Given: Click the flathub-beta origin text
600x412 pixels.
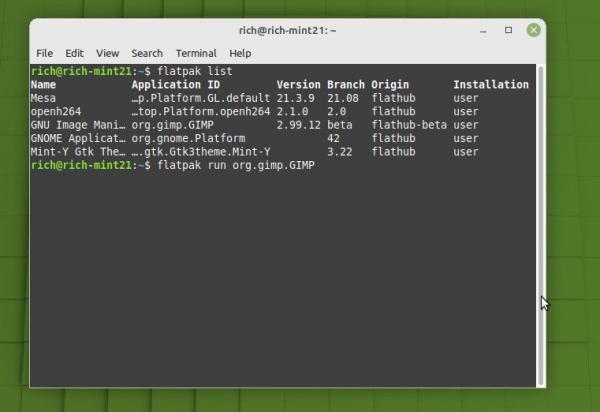Looking at the screenshot, I should click(x=409, y=125).
